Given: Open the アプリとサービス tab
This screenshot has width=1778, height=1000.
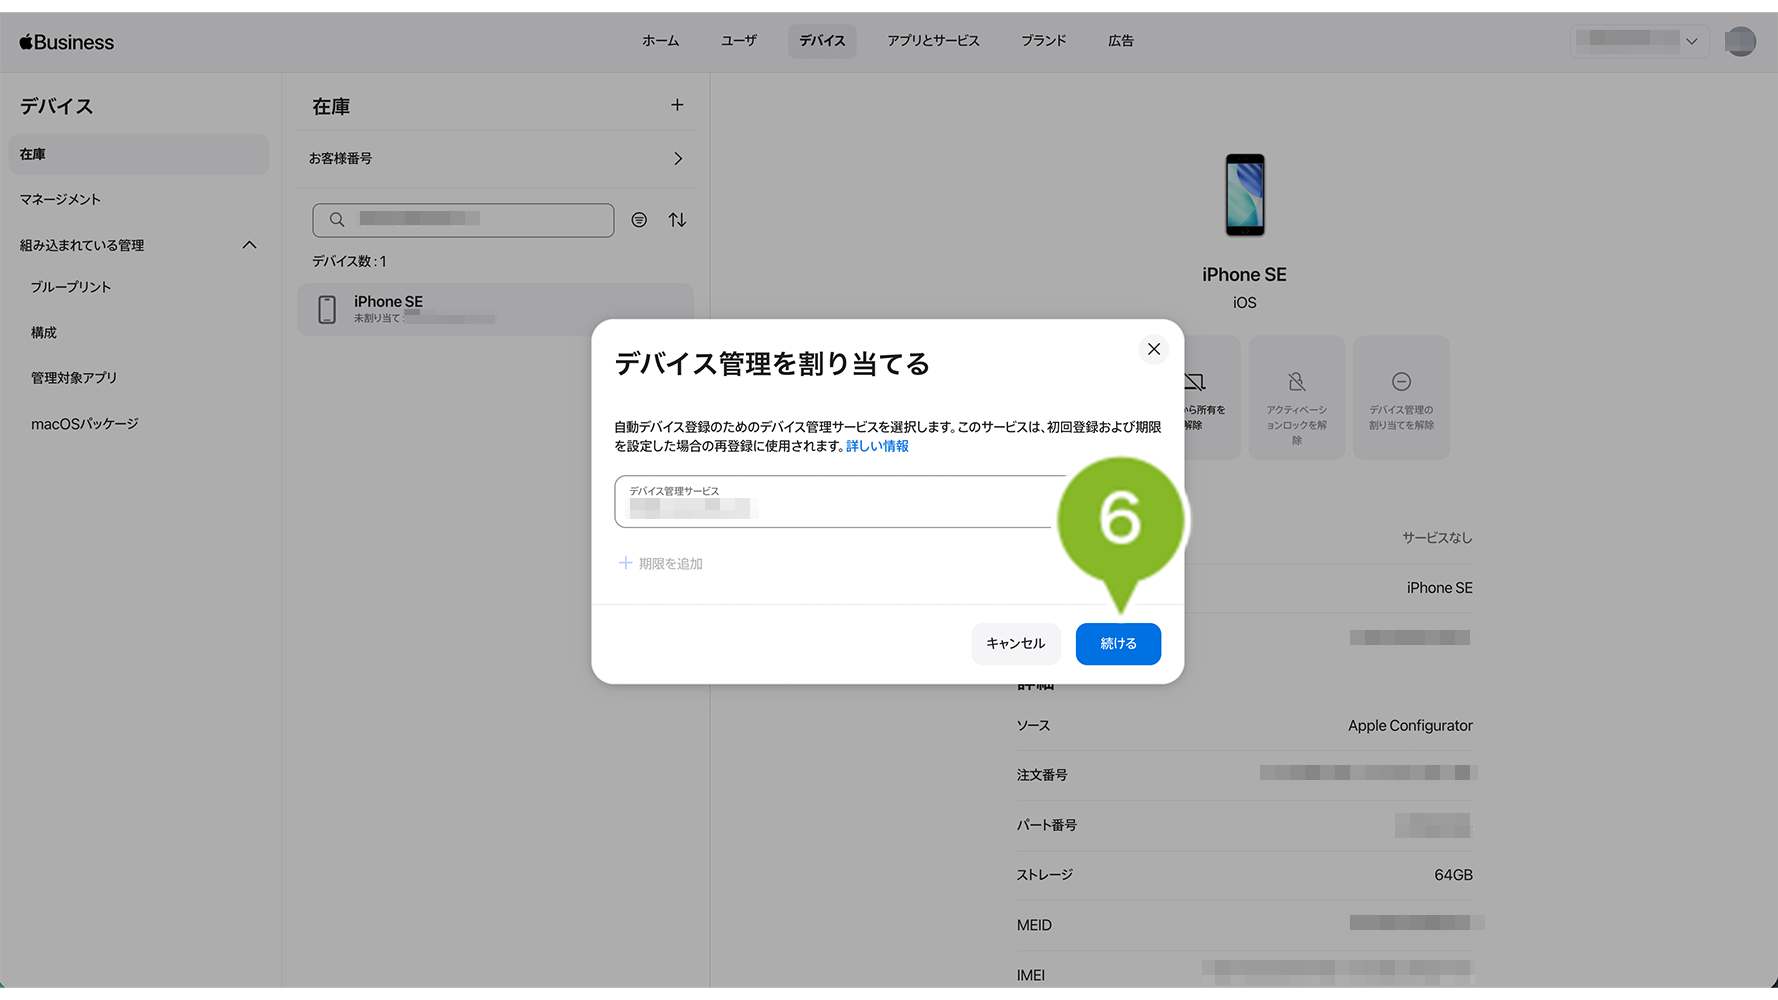Looking at the screenshot, I should [x=932, y=41].
